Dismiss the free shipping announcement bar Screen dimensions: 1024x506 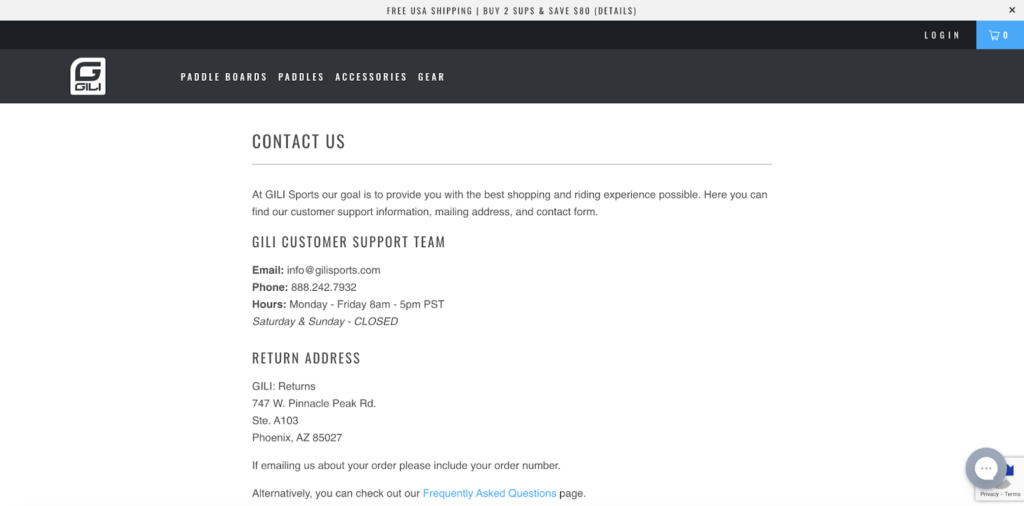pos(1012,10)
